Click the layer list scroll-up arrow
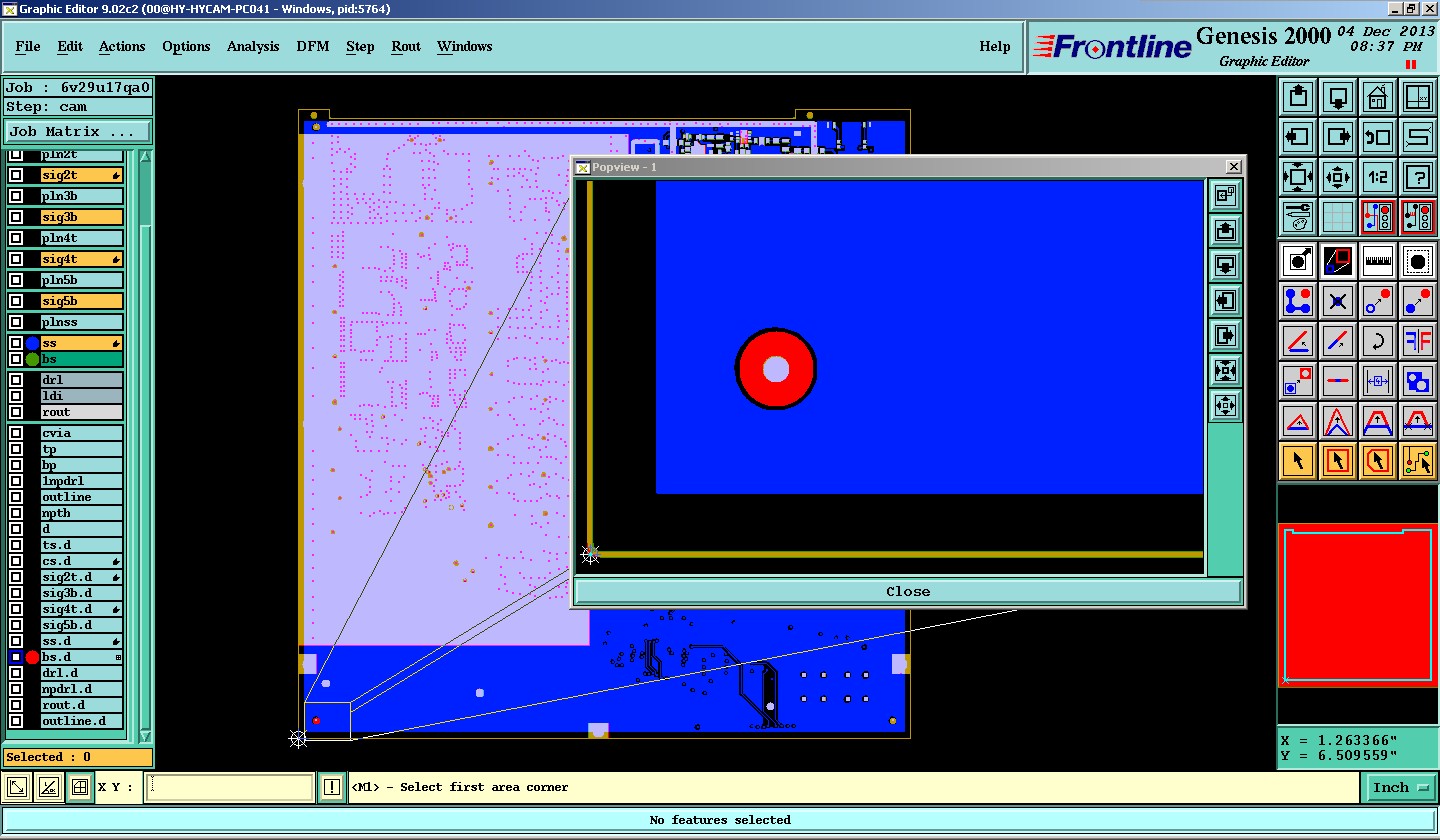Image resolution: width=1440 pixels, height=840 pixels. click(145, 156)
